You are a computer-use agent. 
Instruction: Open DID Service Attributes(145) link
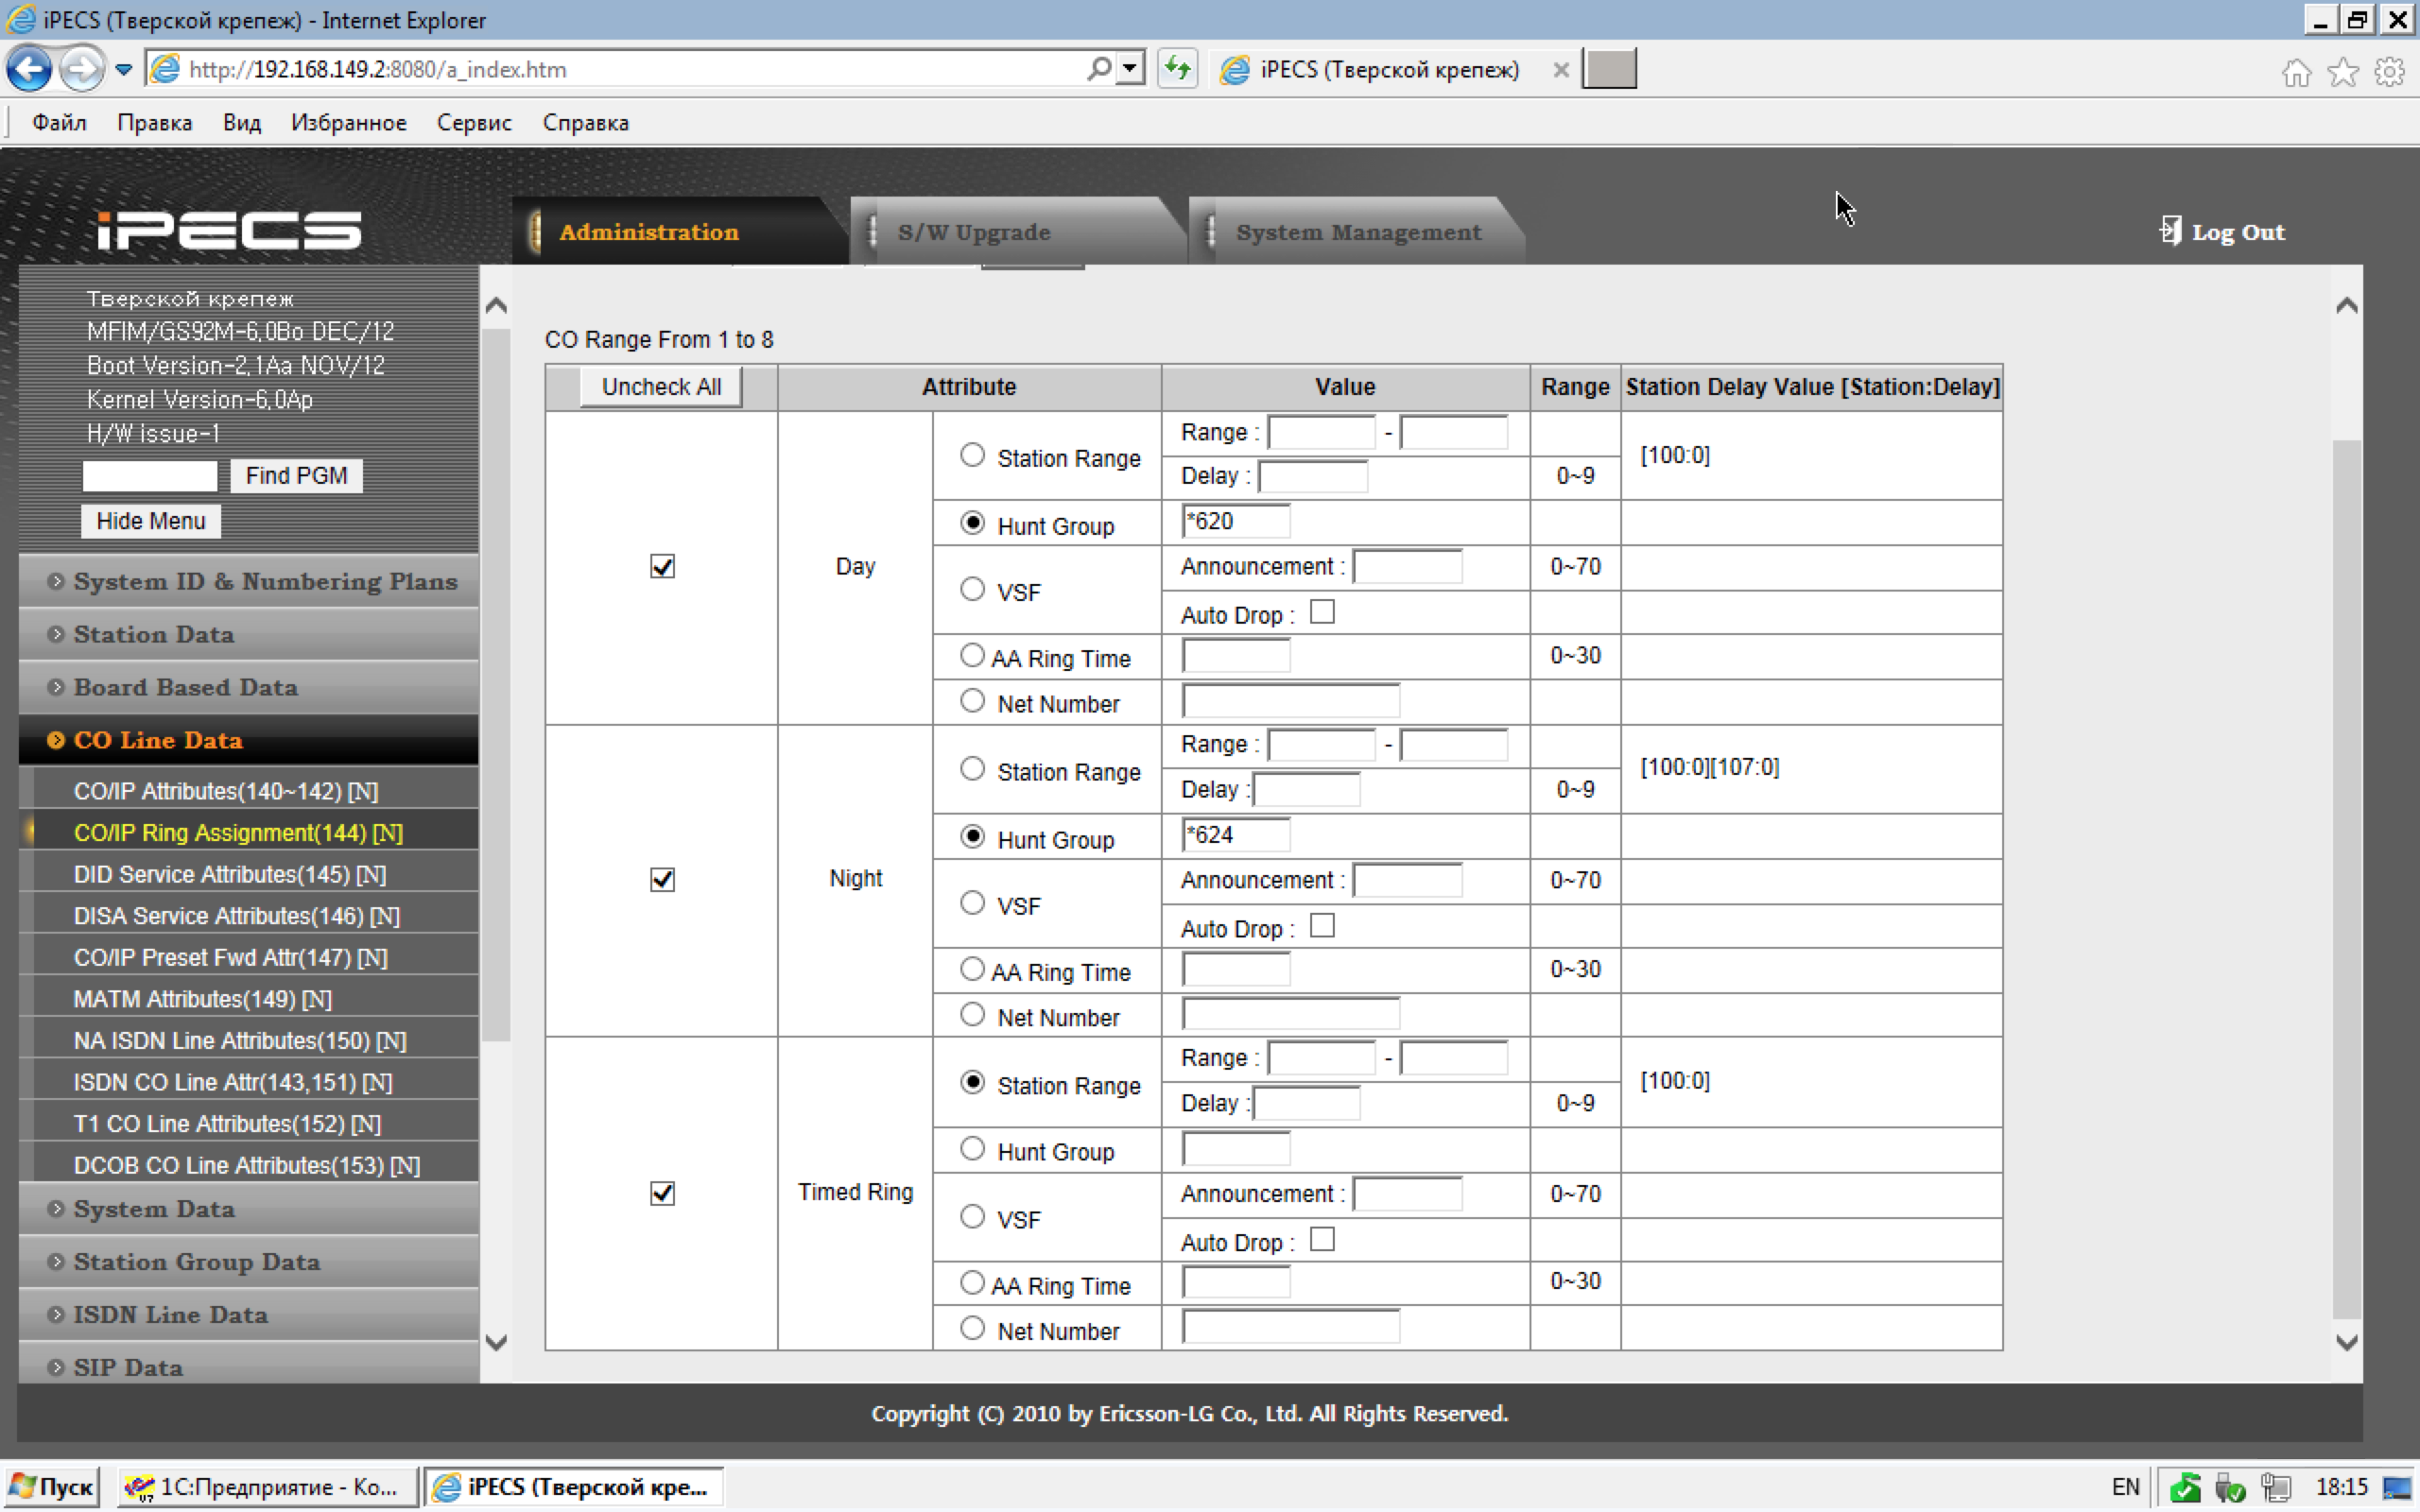click(229, 874)
